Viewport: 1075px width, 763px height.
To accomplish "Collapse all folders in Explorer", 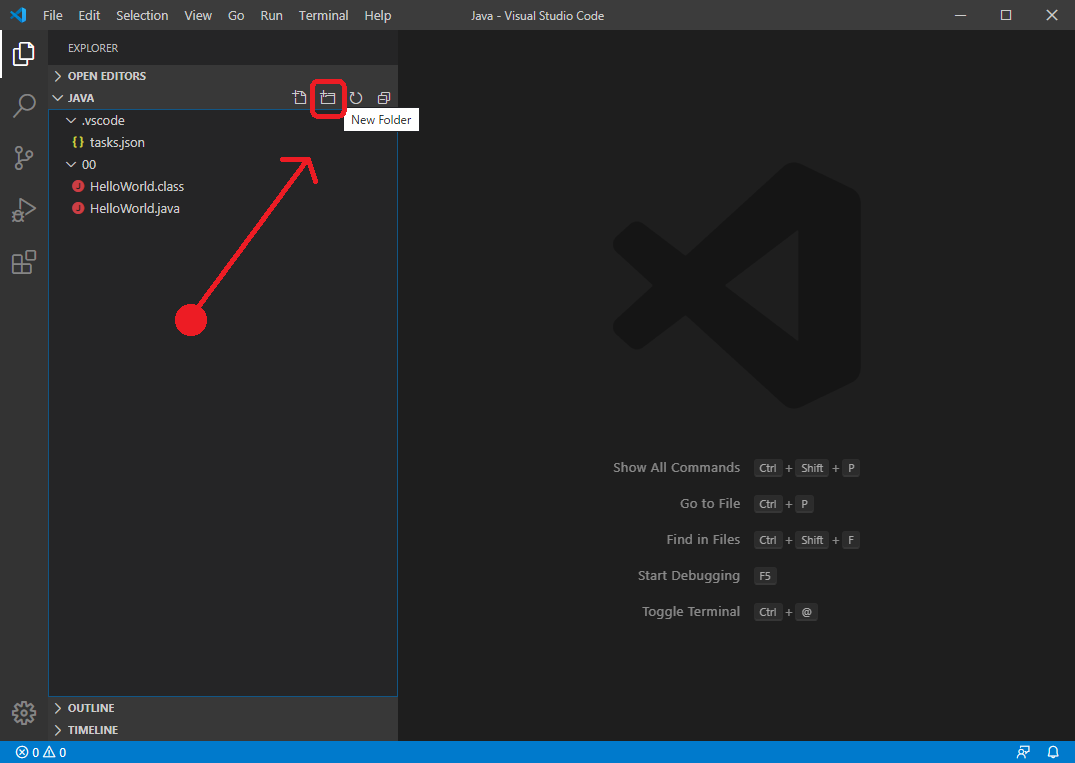I will pyautogui.click(x=384, y=98).
